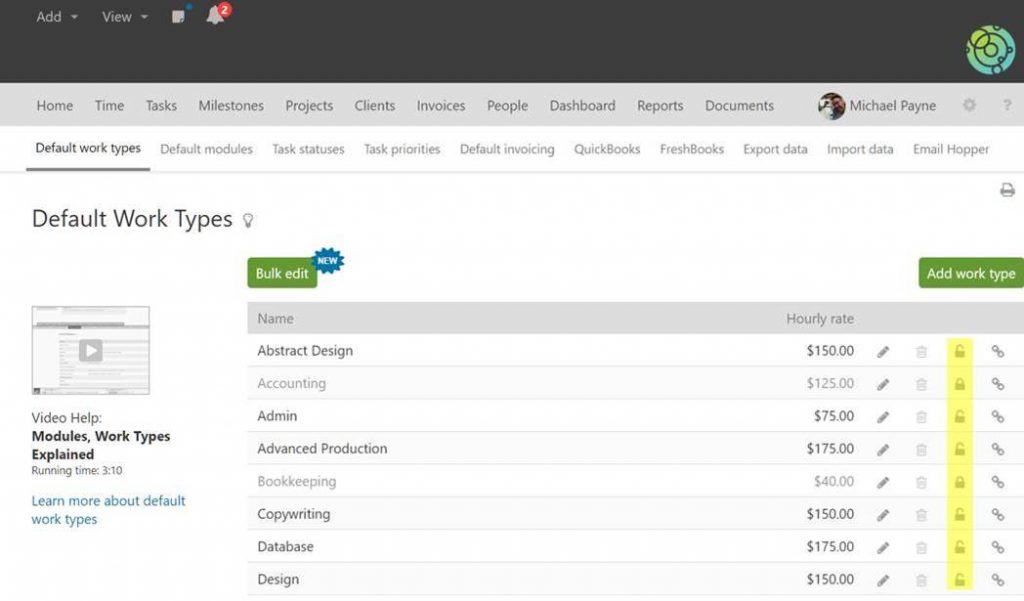Screen dimensions: 1024x601
Task: Lock the Abstract Design work type
Action: tap(959, 351)
